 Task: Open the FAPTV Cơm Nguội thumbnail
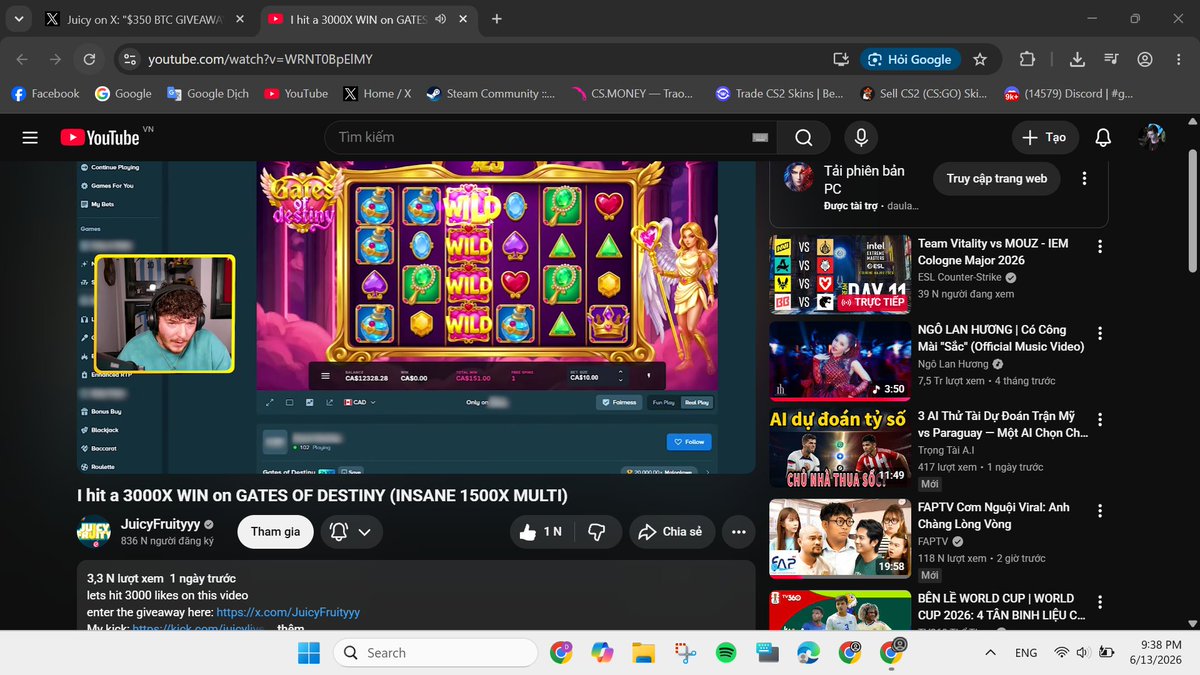click(x=840, y=539)
